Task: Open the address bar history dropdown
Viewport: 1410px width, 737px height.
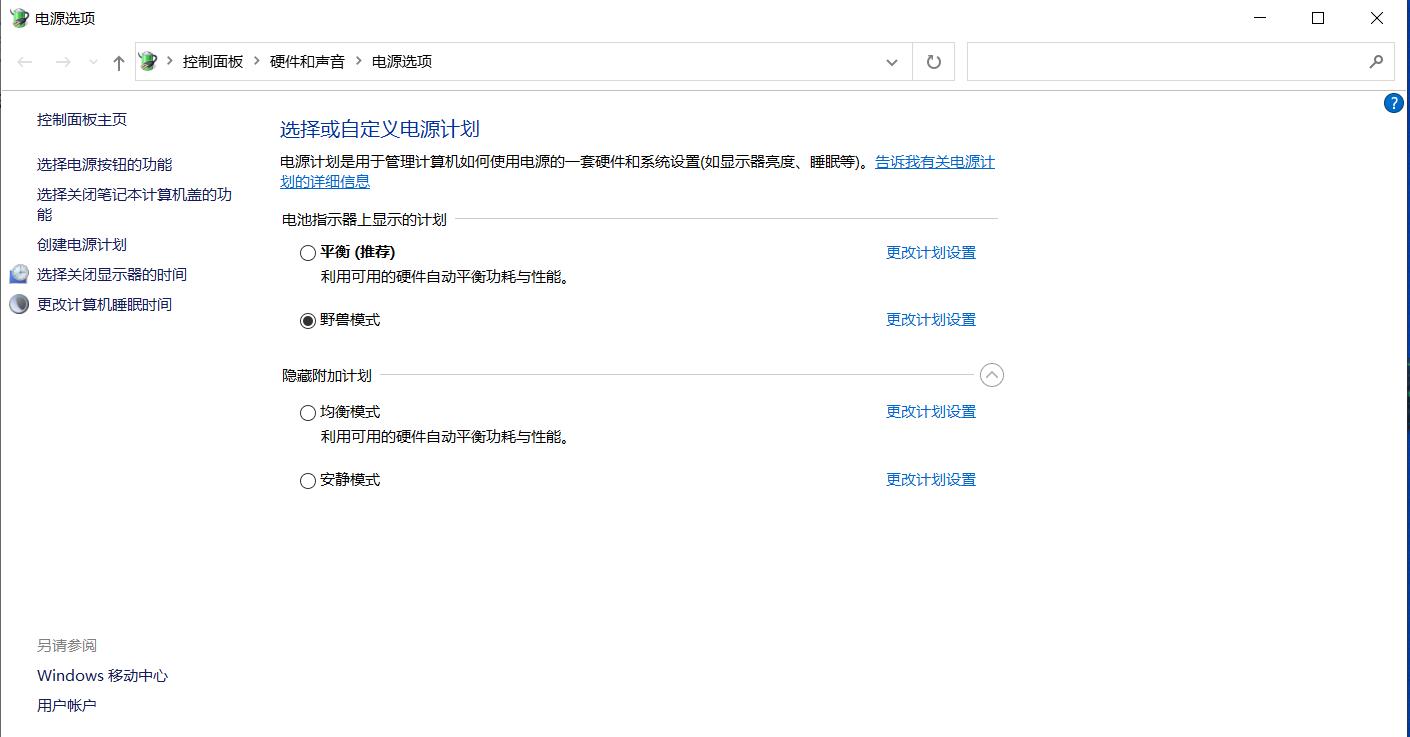Action: click(x=892, y=62)
